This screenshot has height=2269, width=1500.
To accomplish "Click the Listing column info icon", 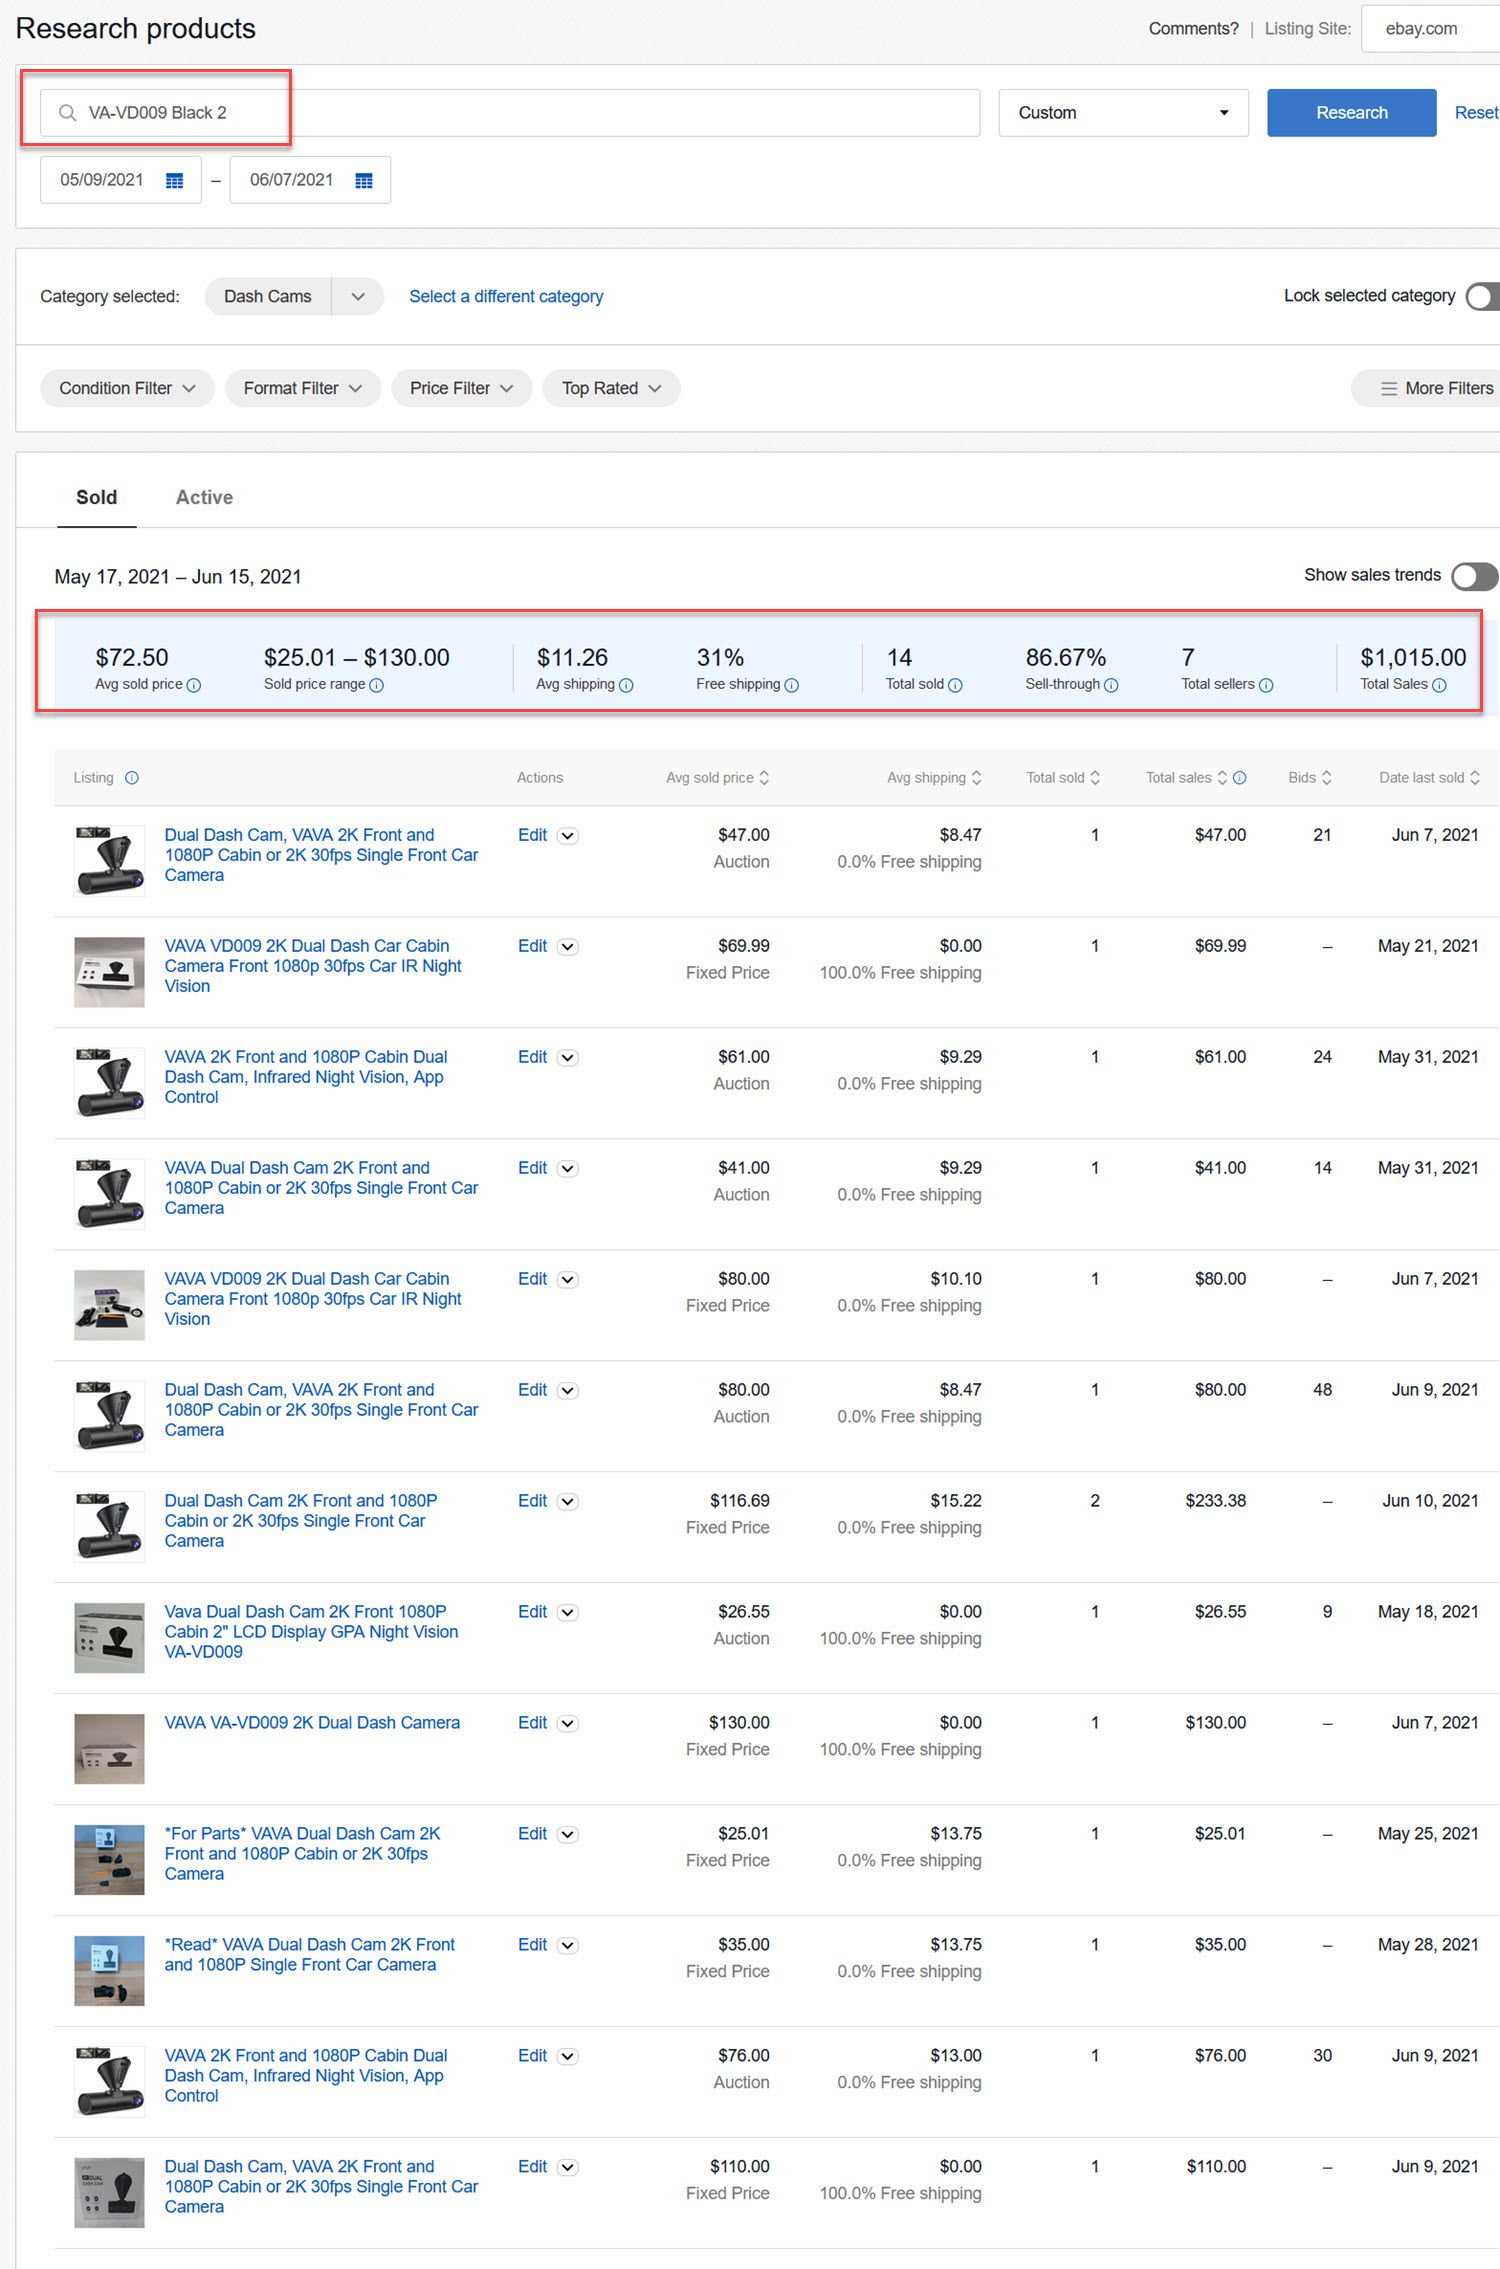I will click(131, 778).
